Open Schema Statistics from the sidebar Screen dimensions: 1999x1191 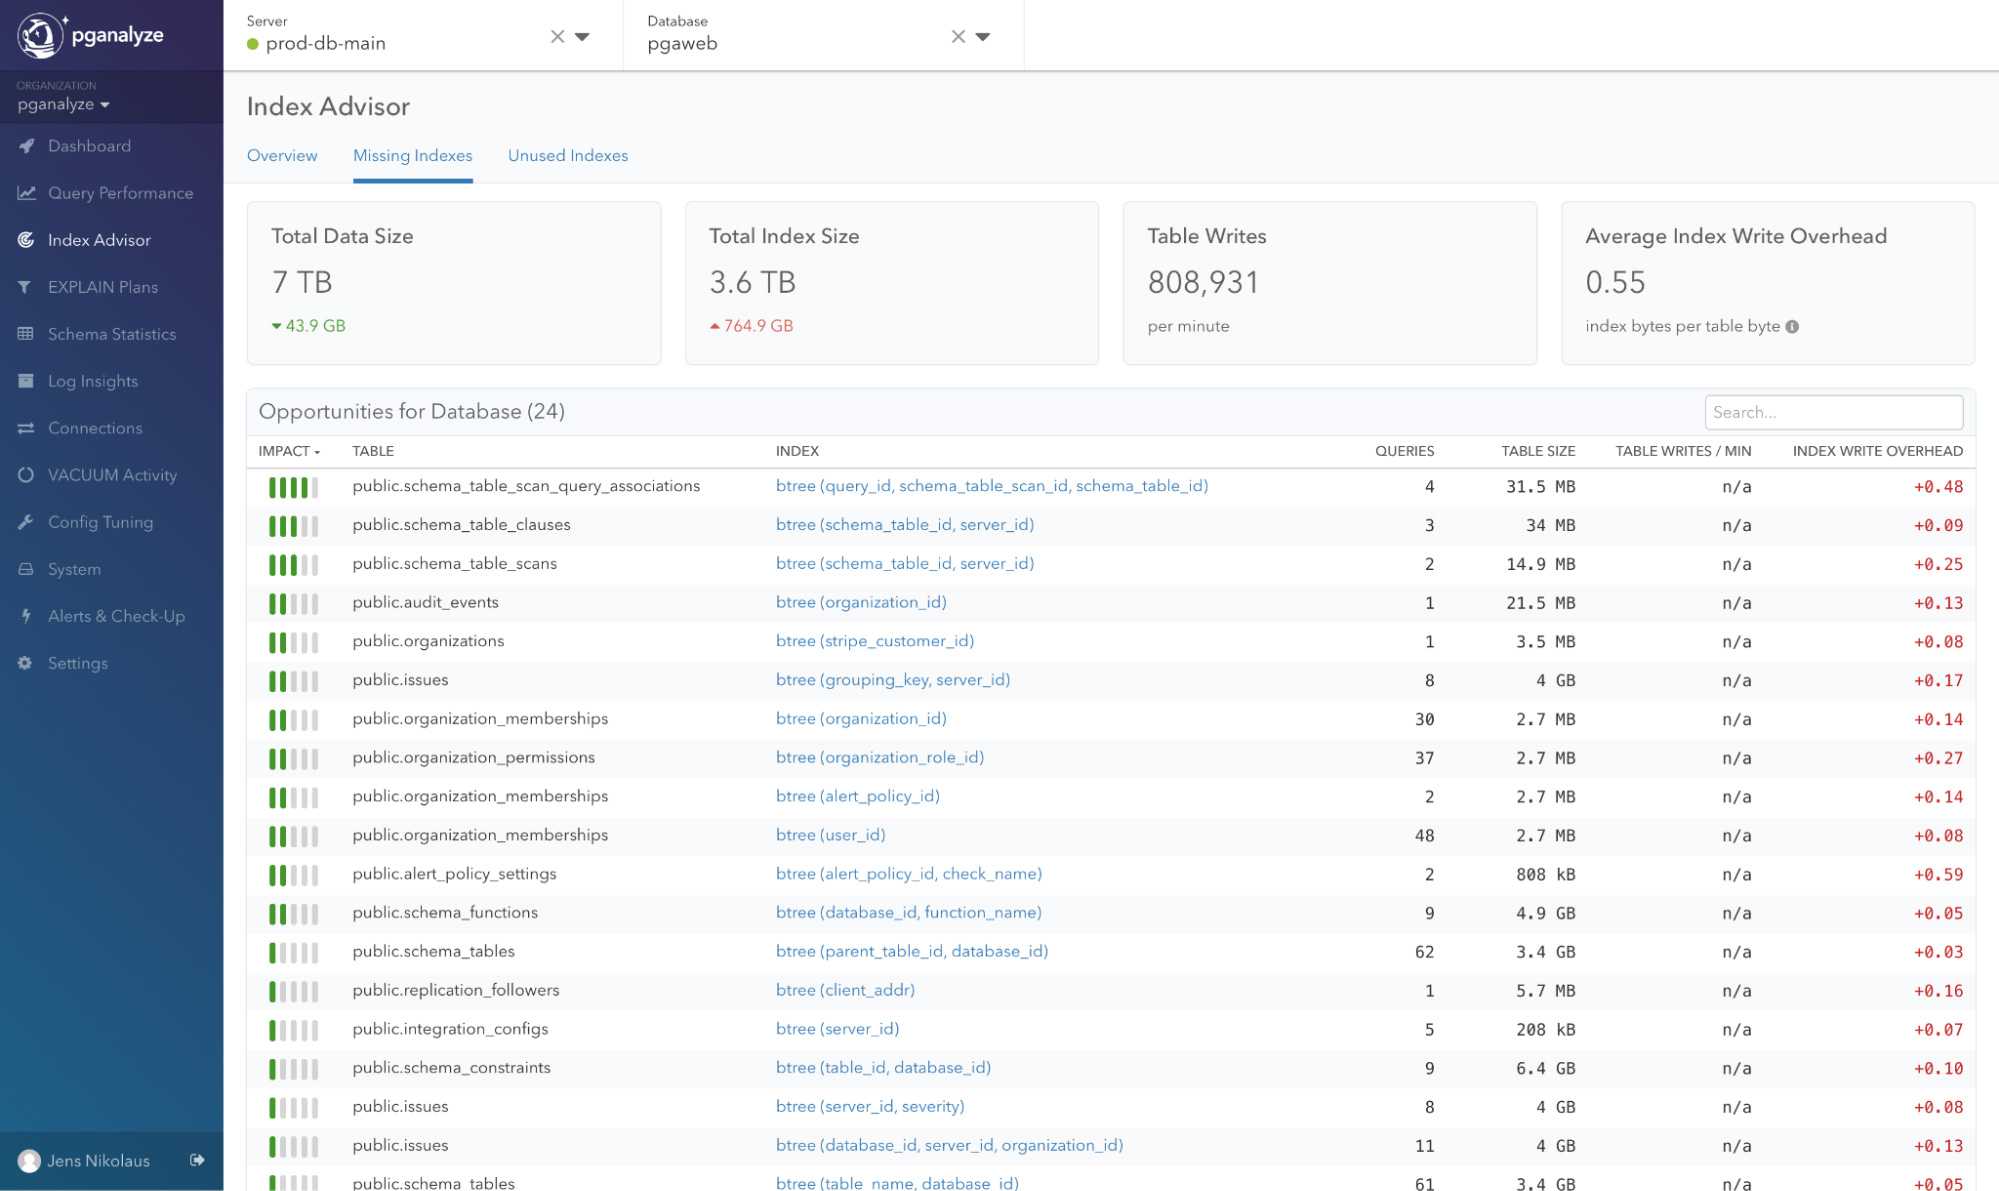[x=112, y=334]
